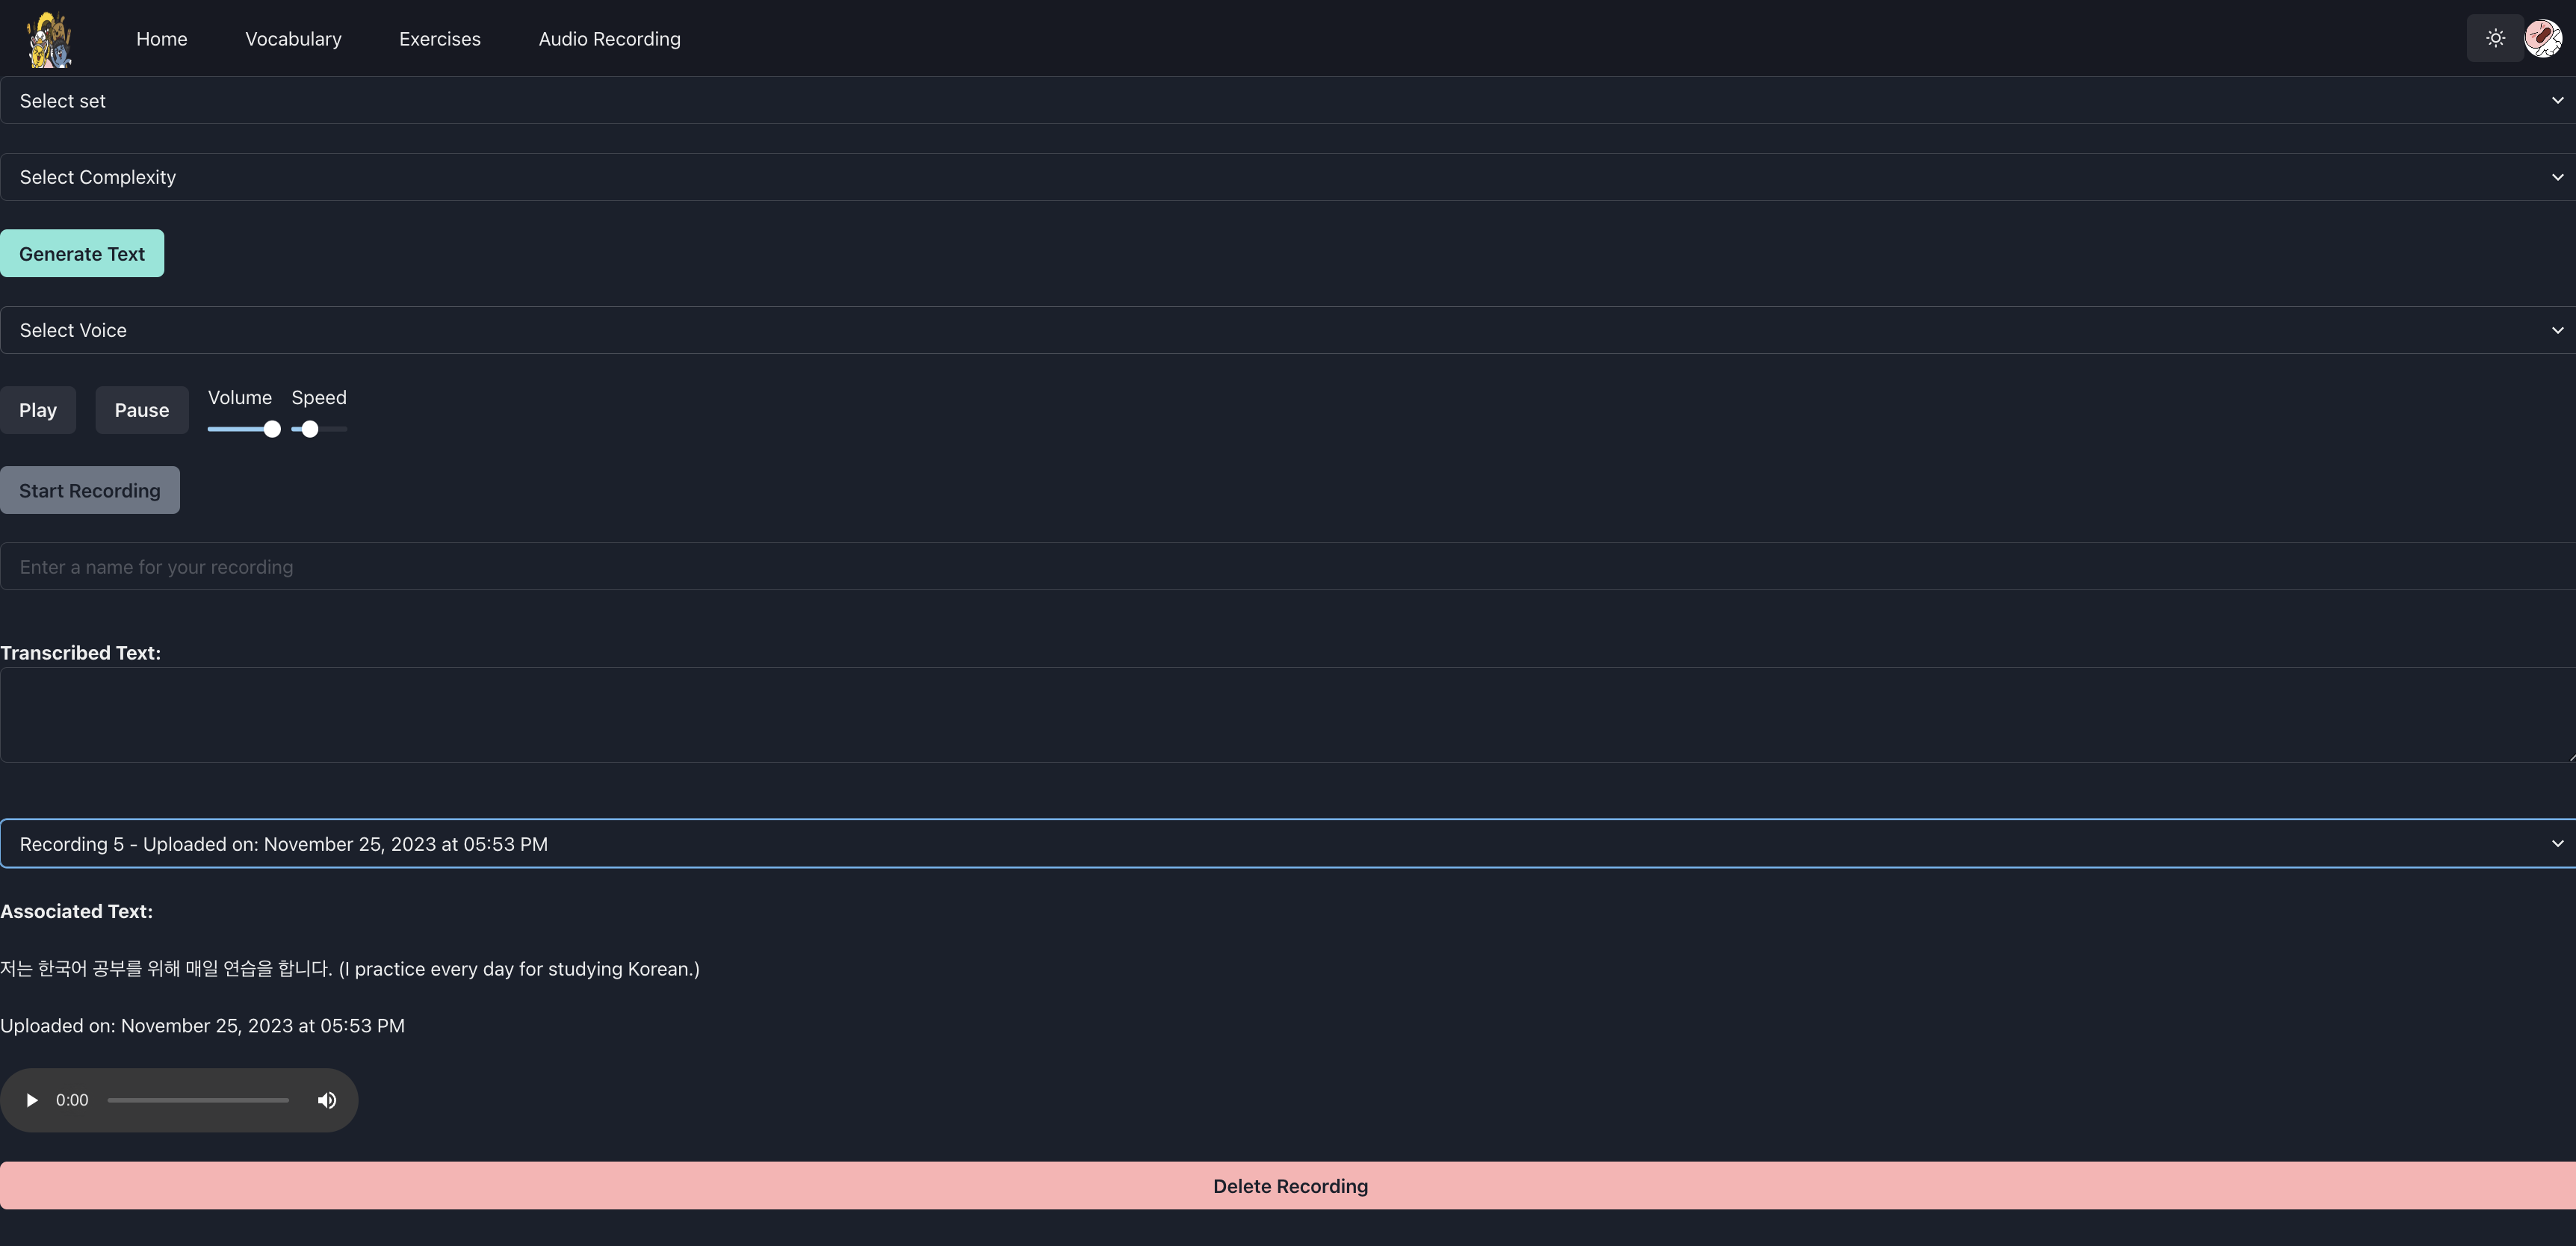Mute the audio player with the speaker icon
Viewport: 2576px width, 1246px height.
coord(327,1100)
